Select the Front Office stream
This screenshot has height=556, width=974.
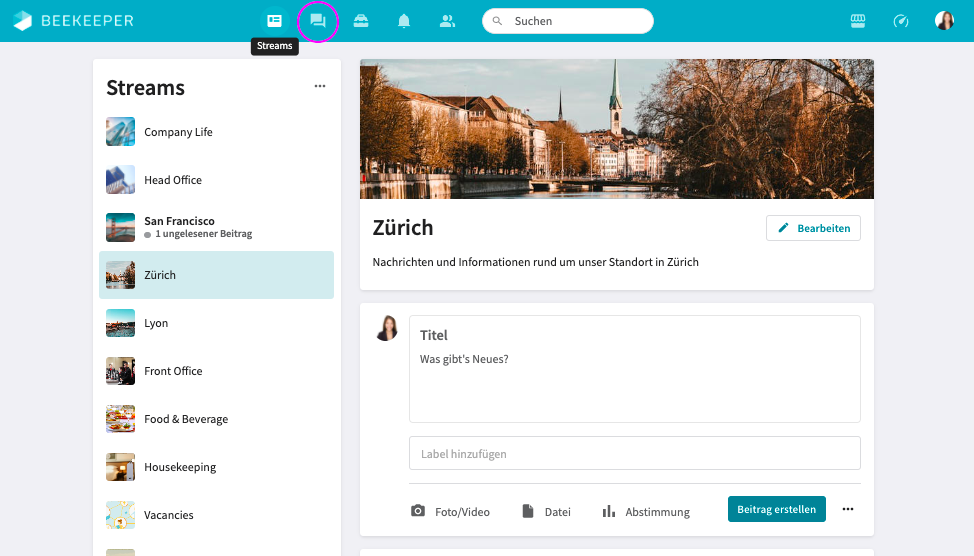pos(216,371)
